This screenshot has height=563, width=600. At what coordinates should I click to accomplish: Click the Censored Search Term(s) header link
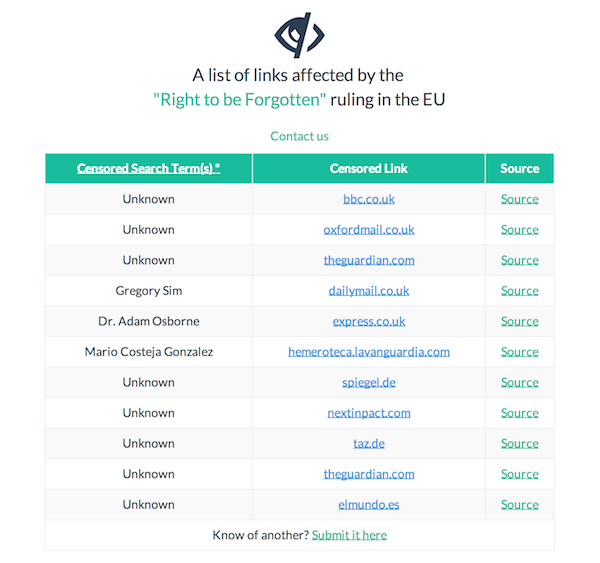coord(148,168)
